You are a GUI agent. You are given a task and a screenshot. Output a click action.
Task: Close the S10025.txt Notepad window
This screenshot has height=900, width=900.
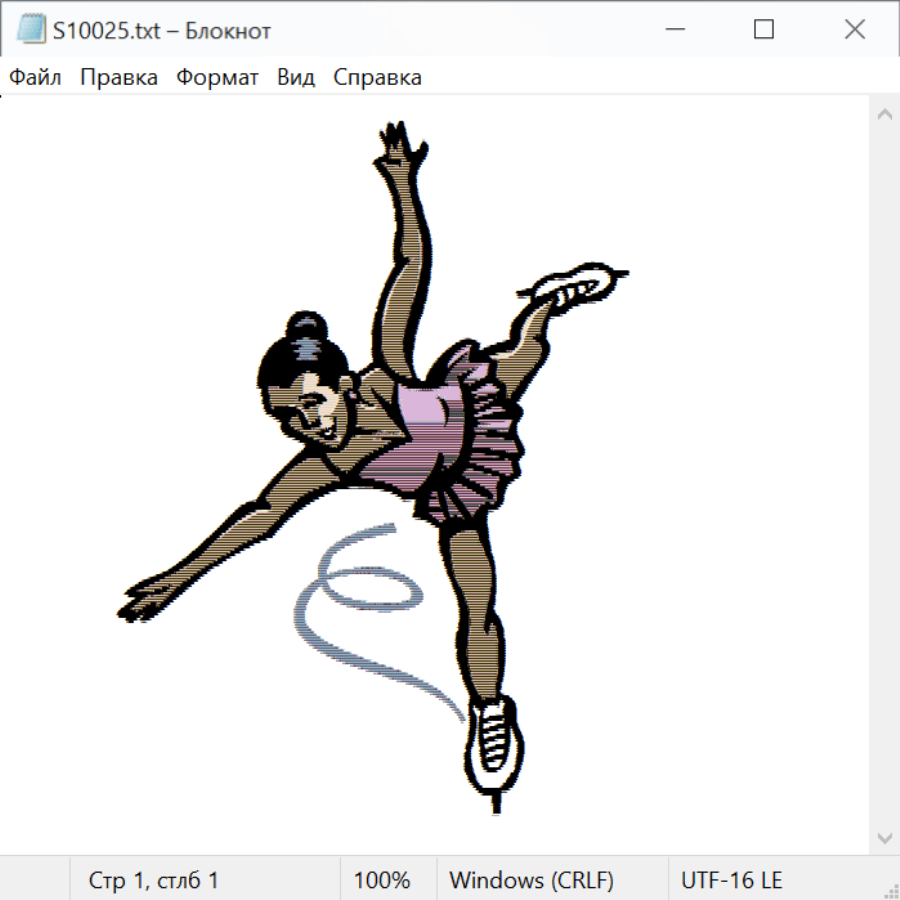854,30
